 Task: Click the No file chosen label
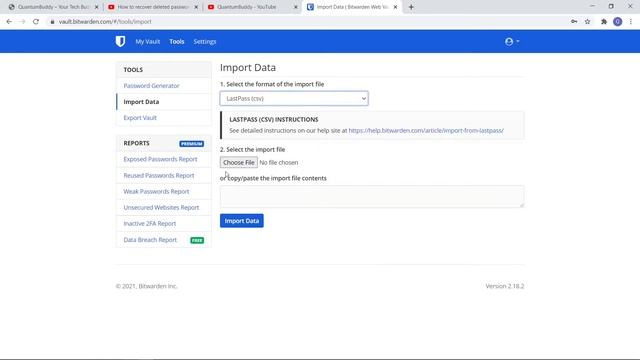point(279,162)
